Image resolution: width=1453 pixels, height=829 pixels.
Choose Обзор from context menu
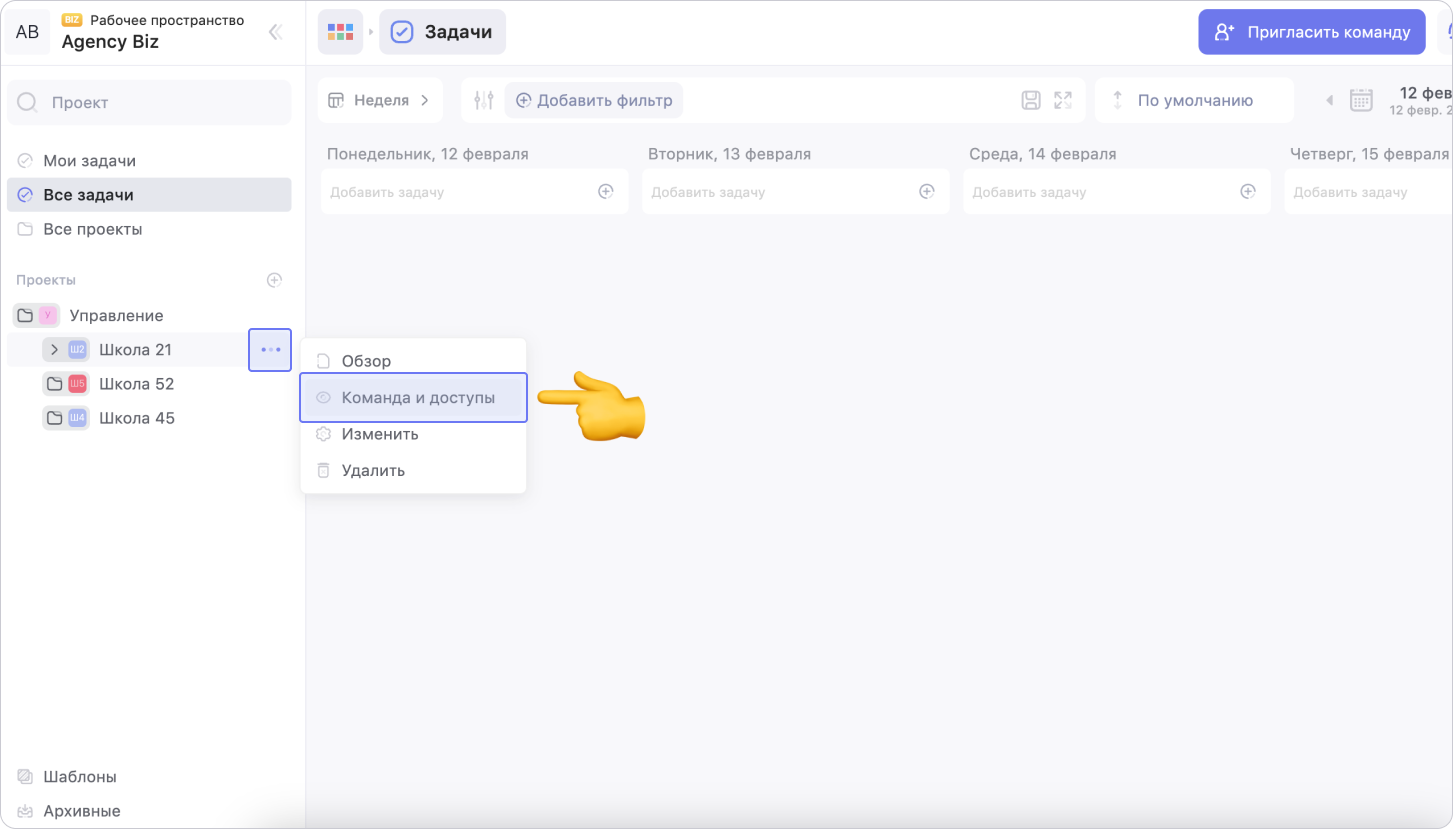pyautogui.click(x=413, y=361)
